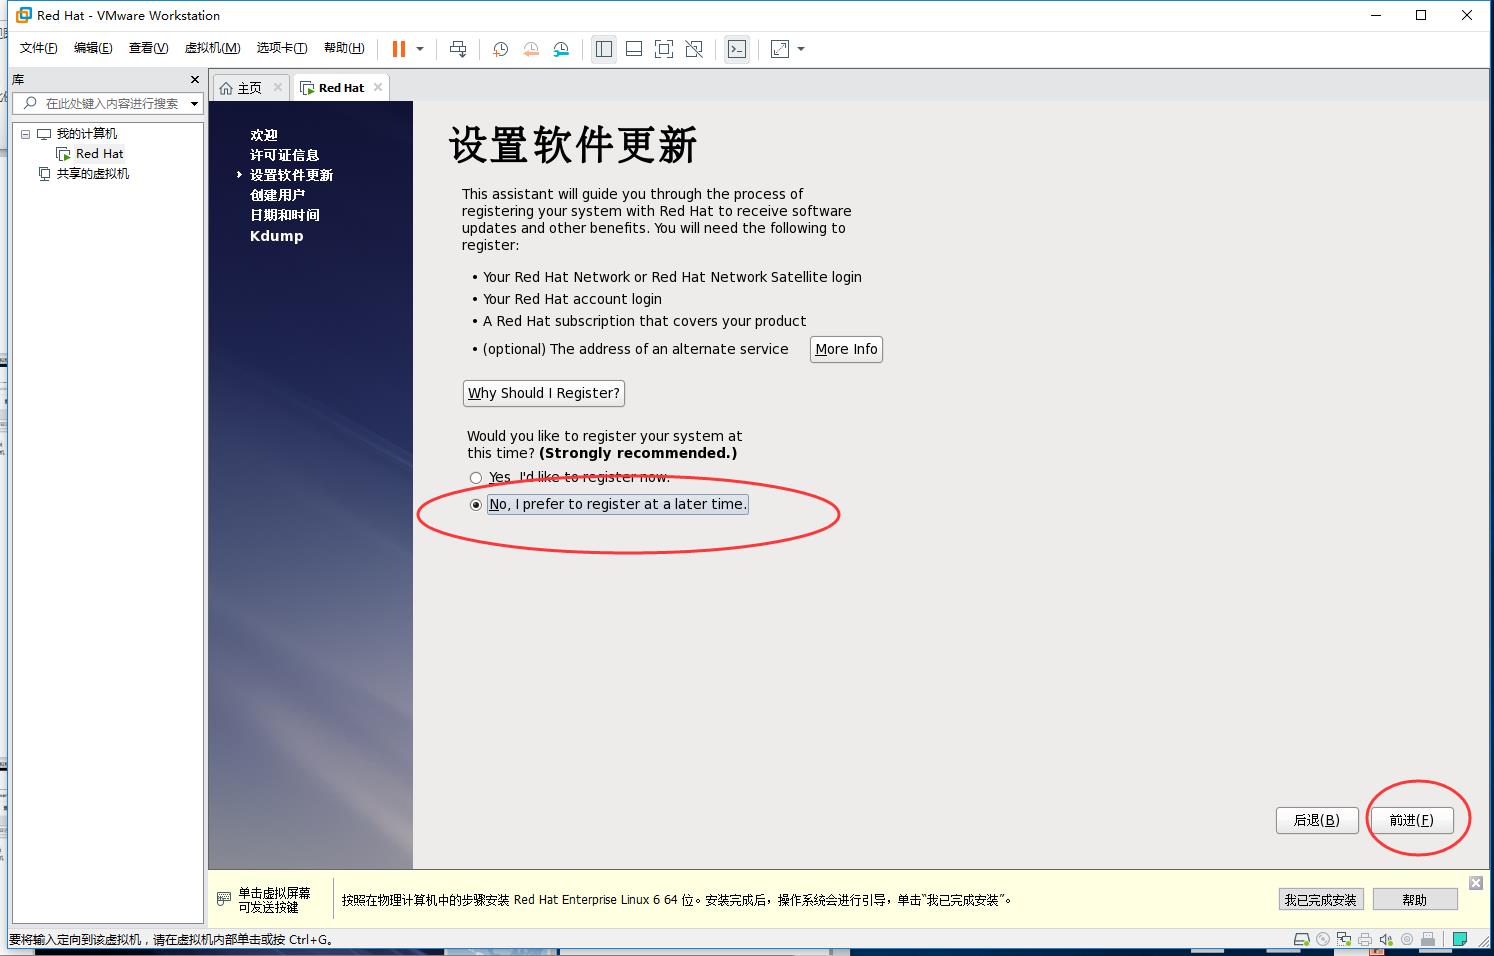
Task: Click the More Info button
Action: click(846, 349)
